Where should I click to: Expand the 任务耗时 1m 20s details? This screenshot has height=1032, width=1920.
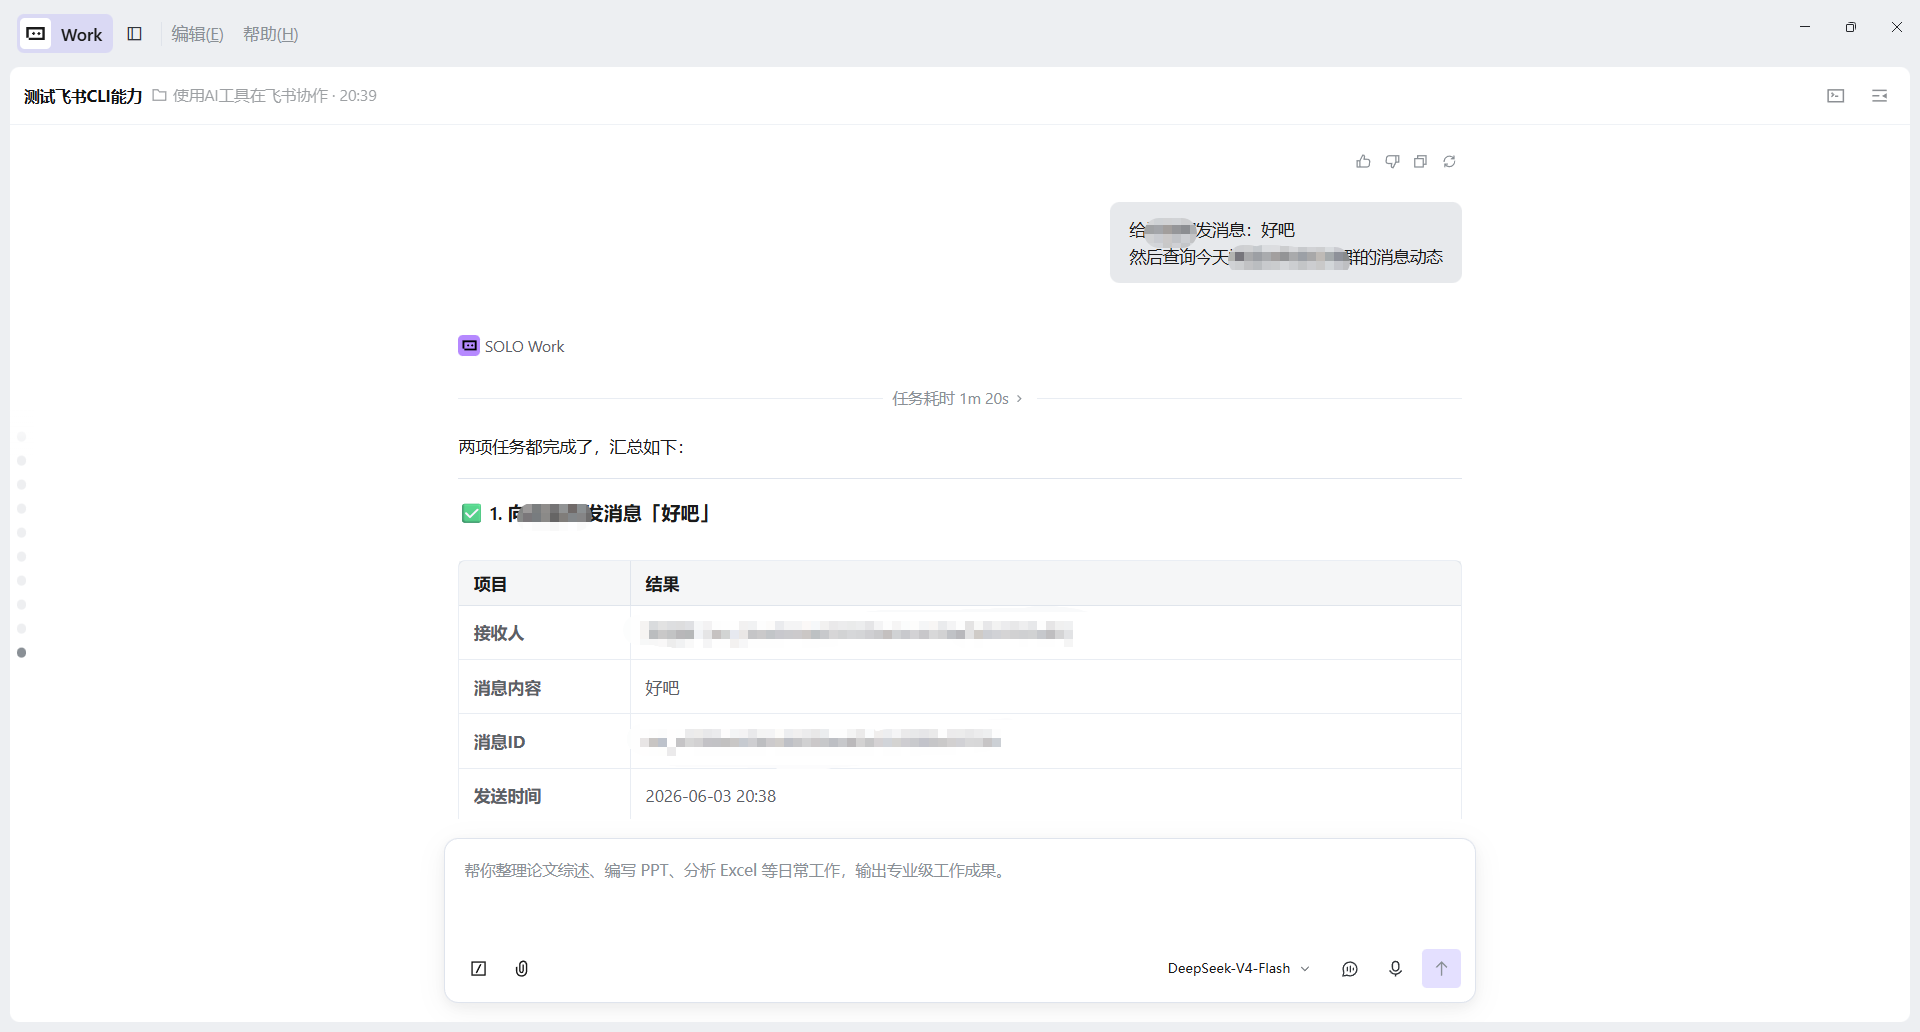pos(957,398)
